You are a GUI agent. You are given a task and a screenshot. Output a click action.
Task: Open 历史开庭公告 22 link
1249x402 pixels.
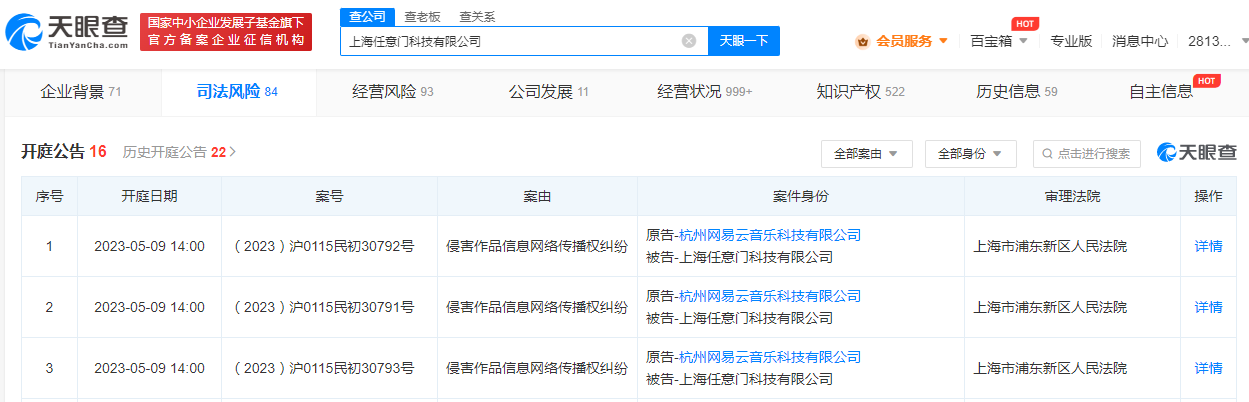(x=179, y=152)
